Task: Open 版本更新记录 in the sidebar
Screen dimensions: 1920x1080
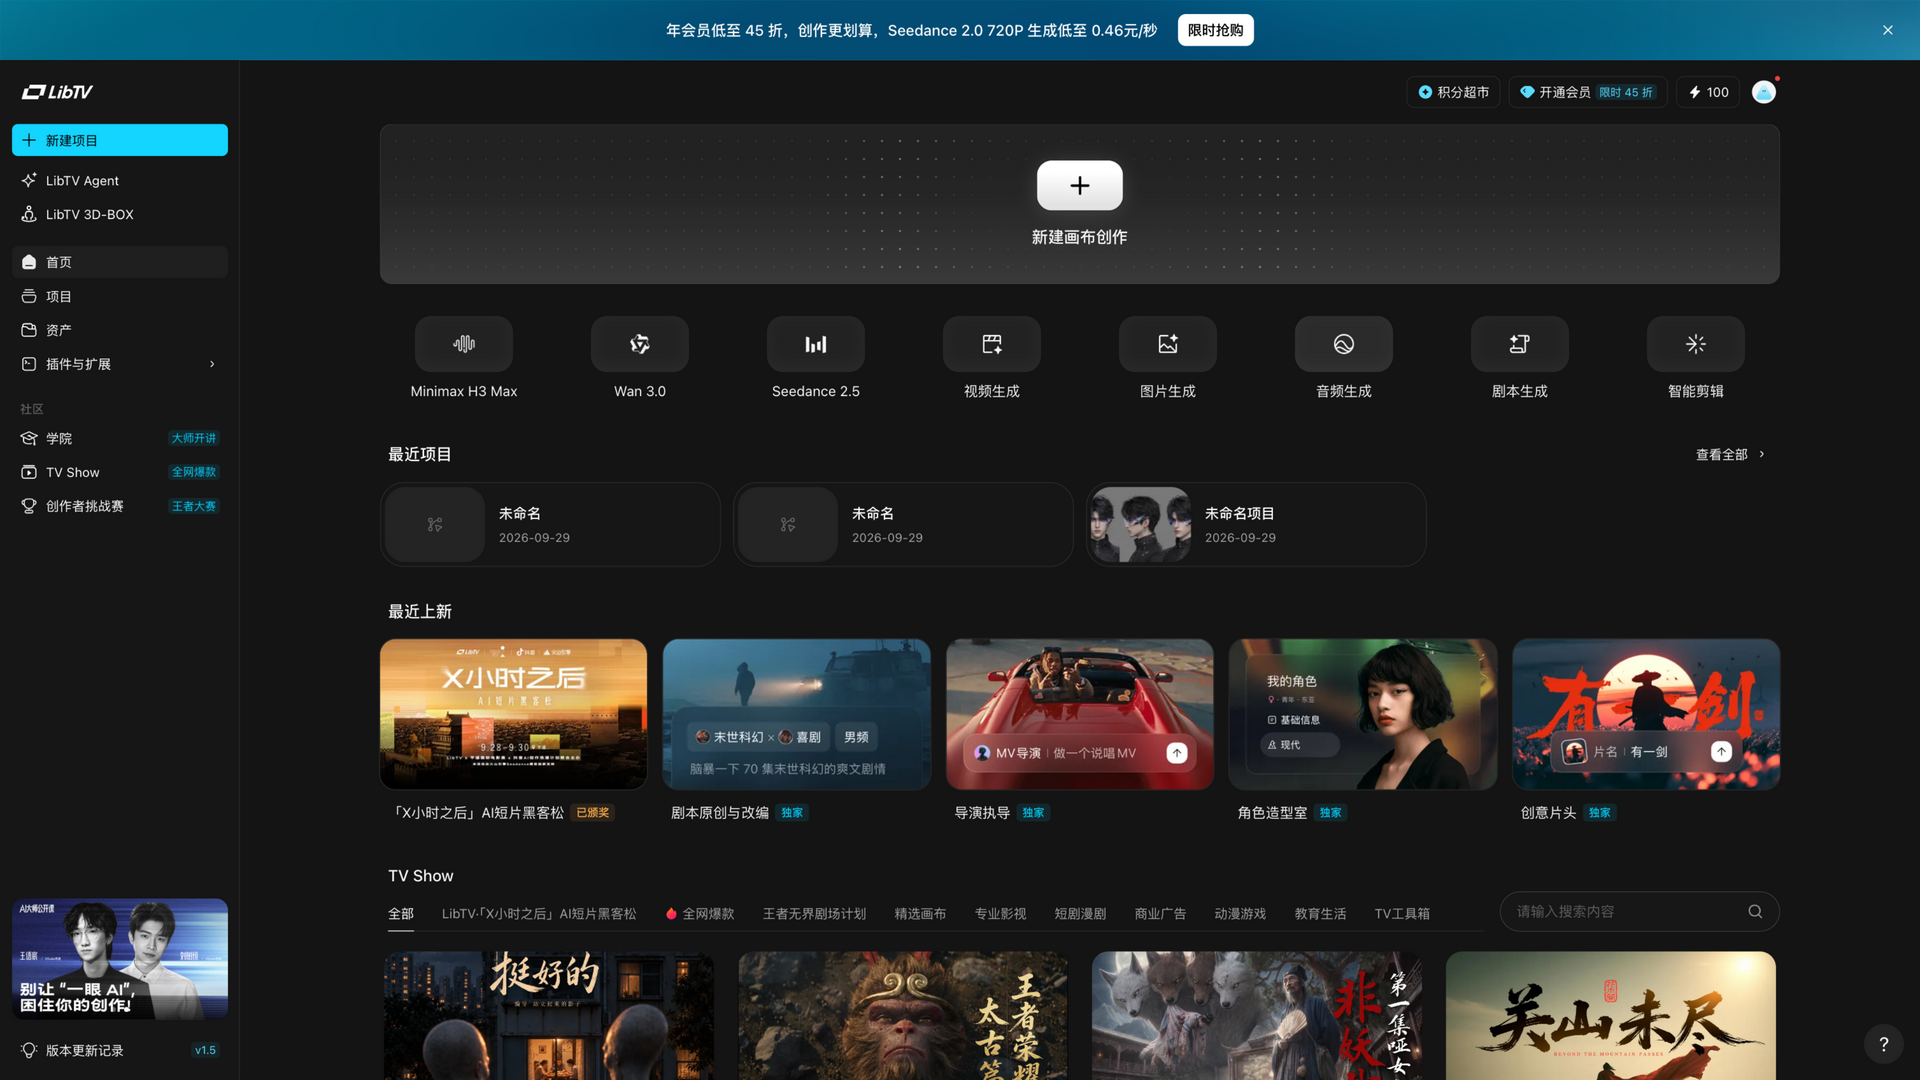Action: click(x=120, y=1050)
